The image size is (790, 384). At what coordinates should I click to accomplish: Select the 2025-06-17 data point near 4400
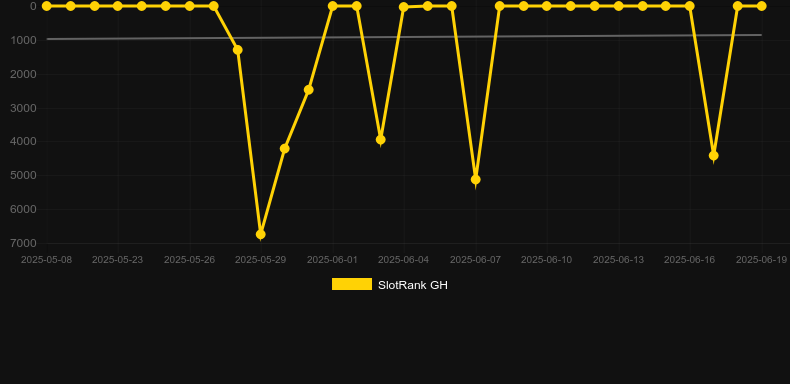pyautogui.click(x=713, y=156)
